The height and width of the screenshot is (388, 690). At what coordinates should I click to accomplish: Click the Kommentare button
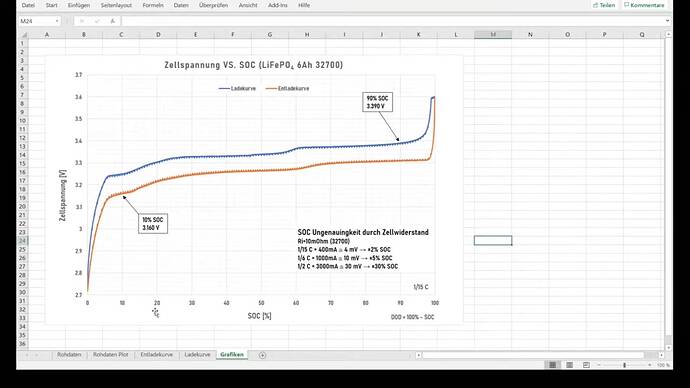tap(644, 5)
